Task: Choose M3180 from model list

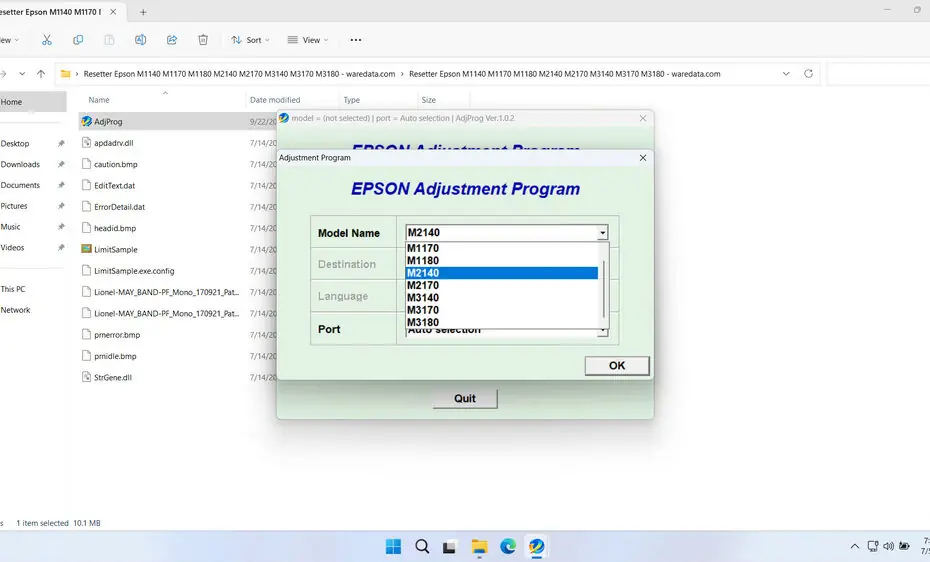Action: coord(502,322)
